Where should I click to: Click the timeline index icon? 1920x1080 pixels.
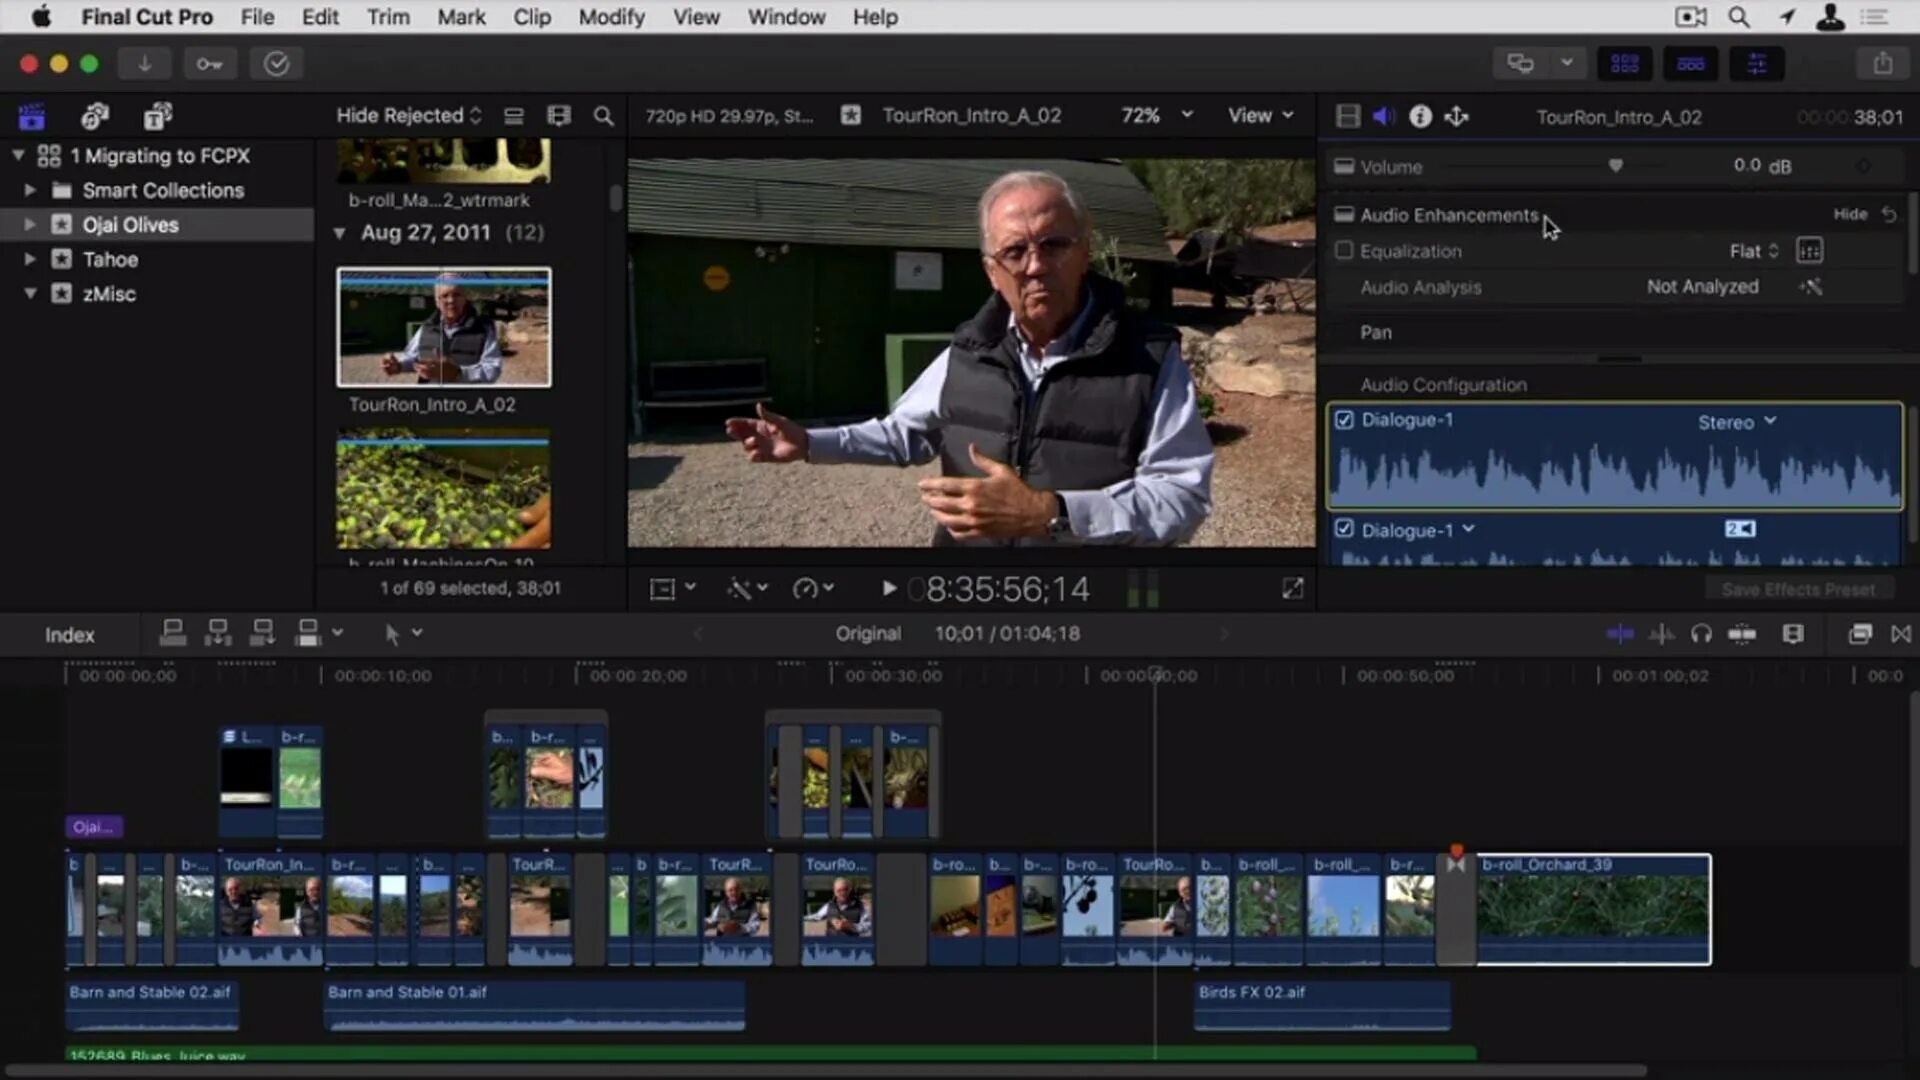click(69, 633)
